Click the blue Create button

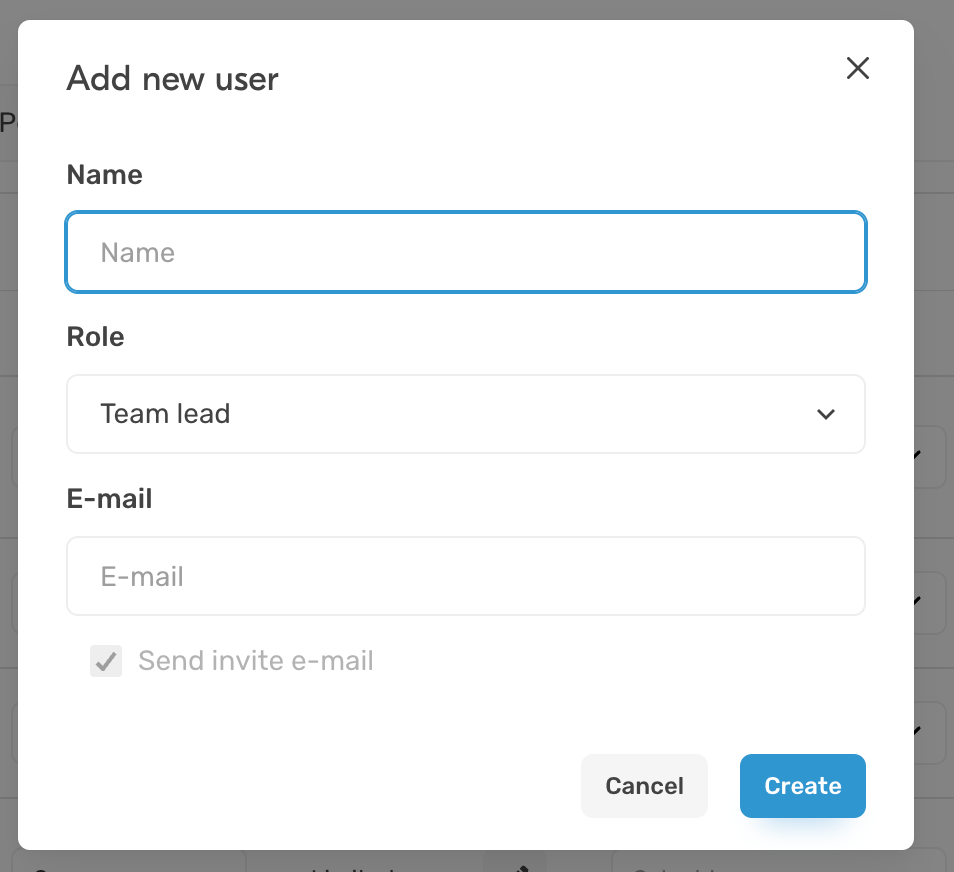pyautogui.click(x=802, y=786)
